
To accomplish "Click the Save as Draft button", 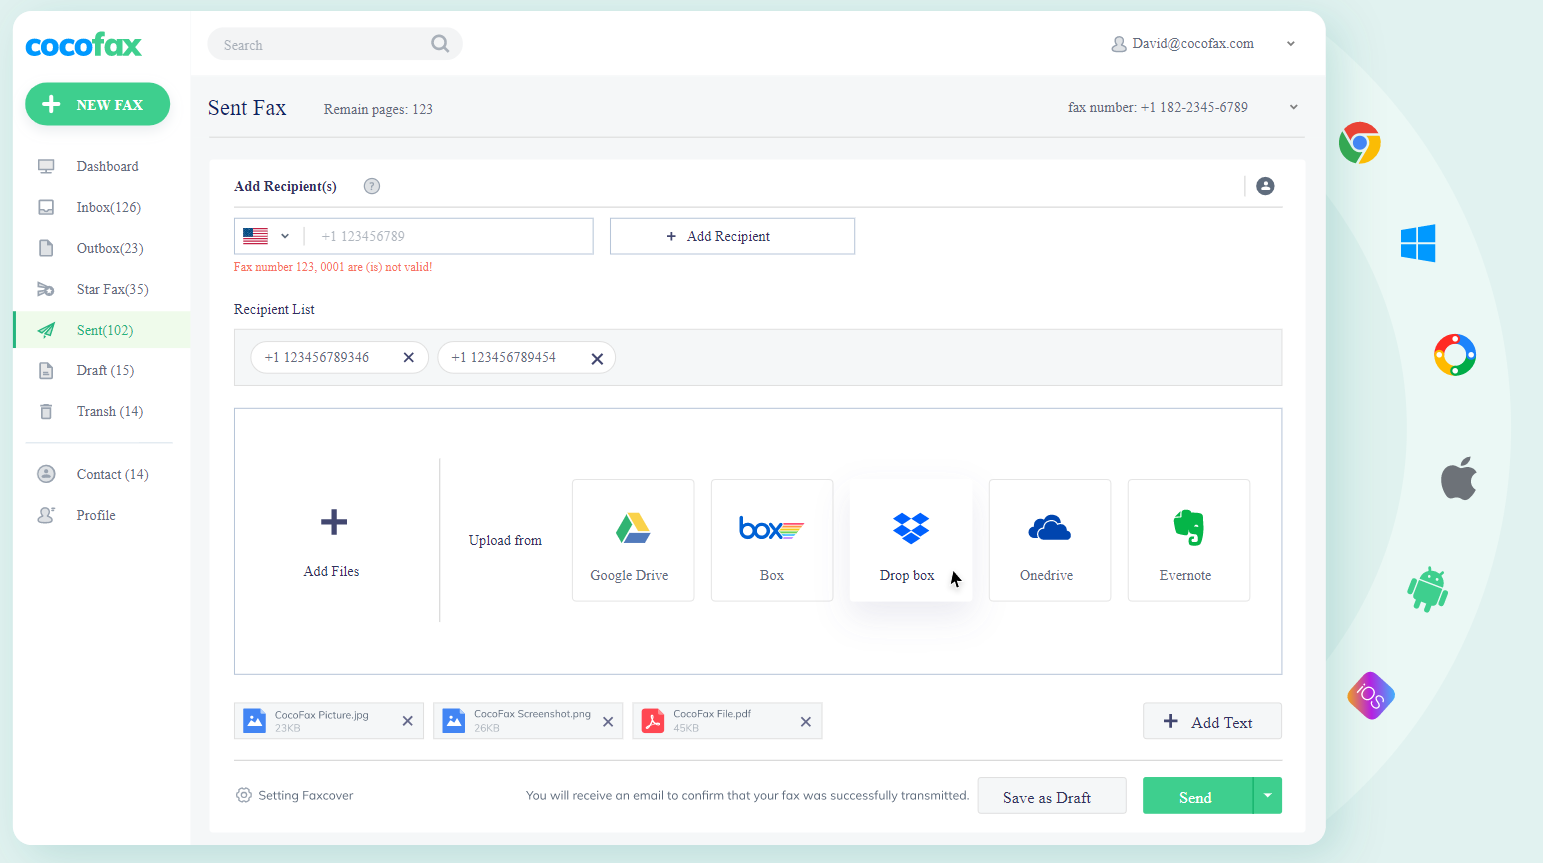I will coord(1051,796).
